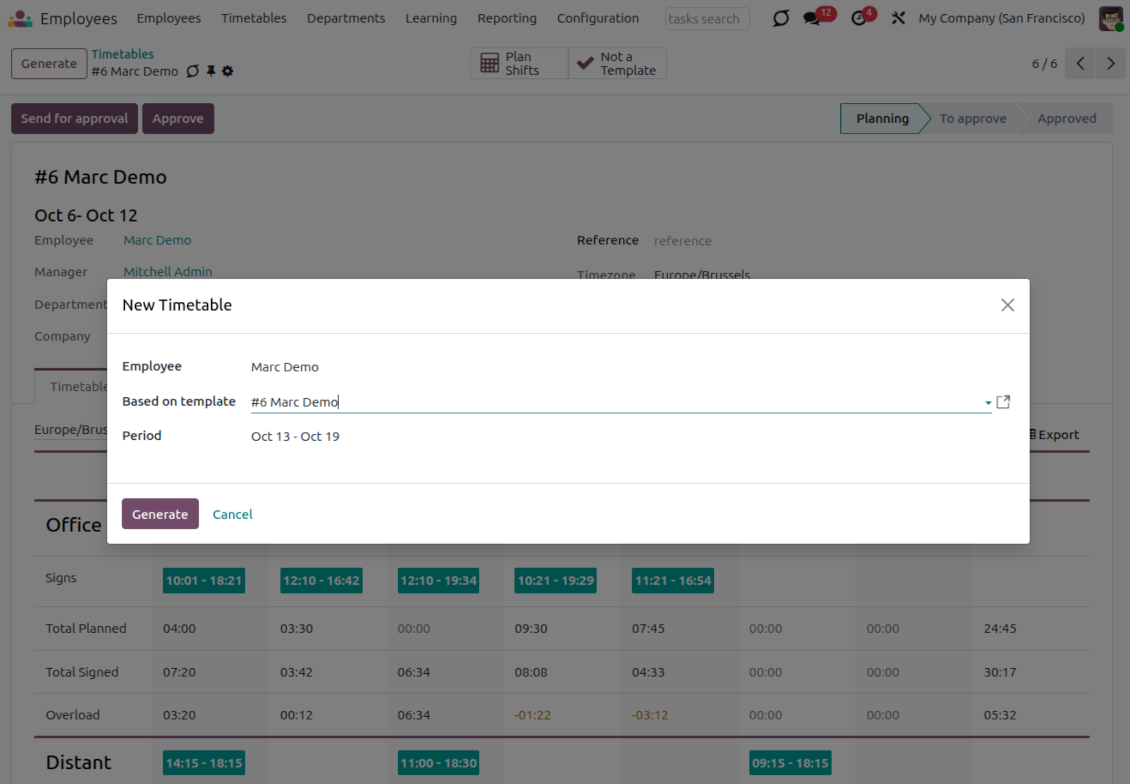The image size is (1130, 784).
Task: Go to next record arrow
Action: [1110, 64]
